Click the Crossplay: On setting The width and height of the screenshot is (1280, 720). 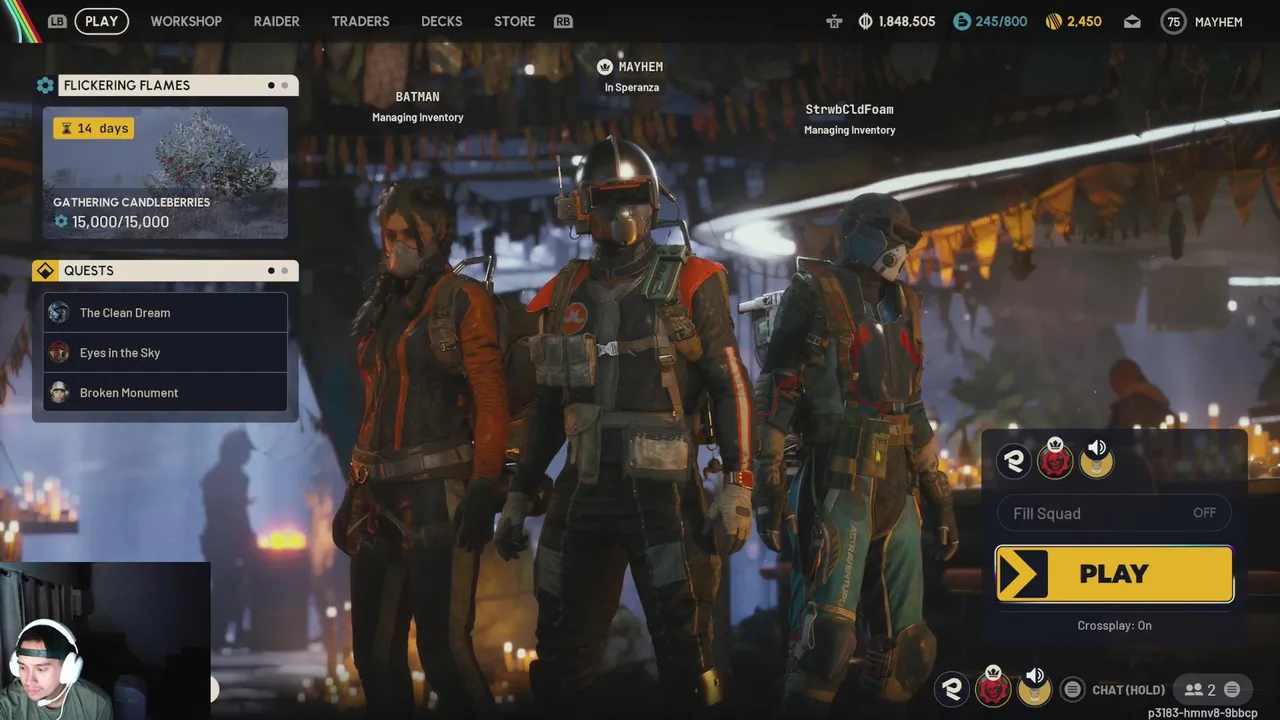[1114, 626]
